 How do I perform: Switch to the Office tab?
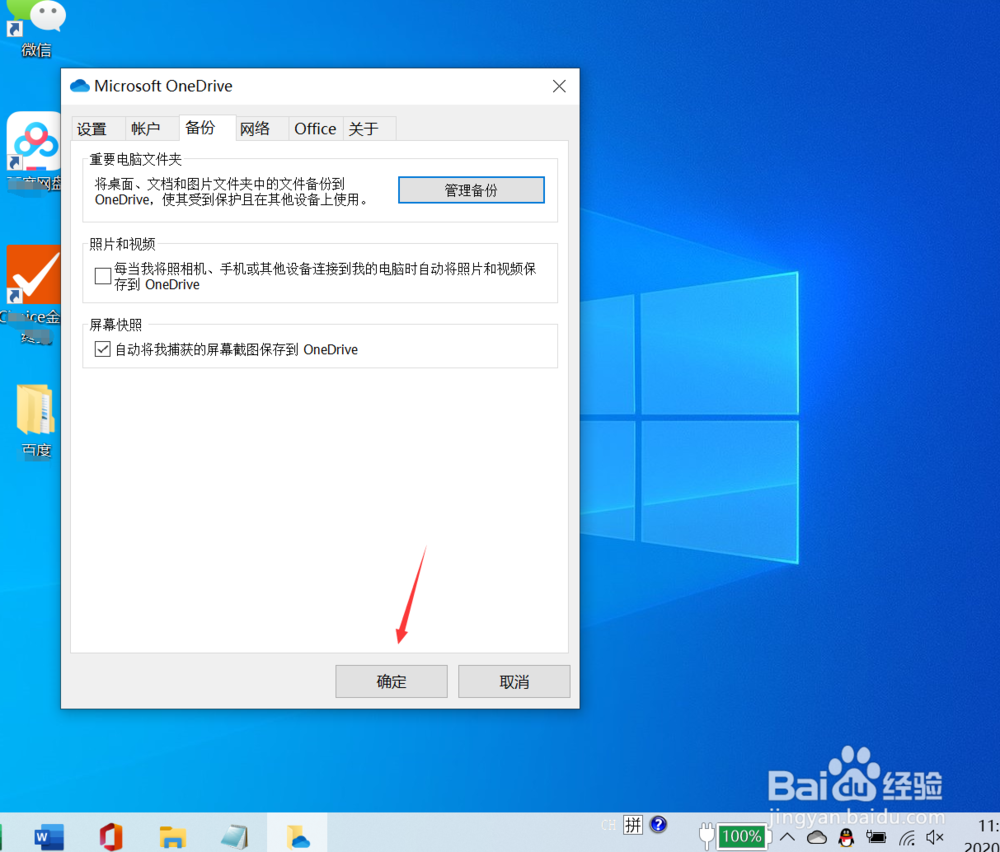click(316, 129)
